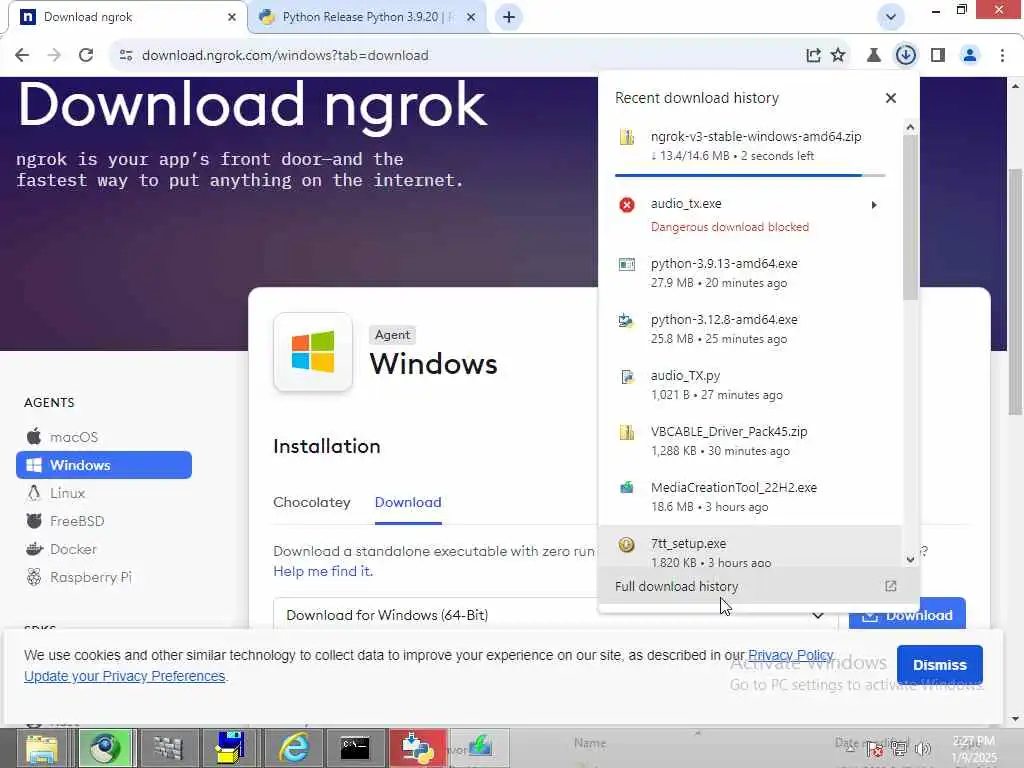Open the Chrome profile avatar
This screenshot has width=1024, height=768.
pyautogui.click(x=970, y=56)
